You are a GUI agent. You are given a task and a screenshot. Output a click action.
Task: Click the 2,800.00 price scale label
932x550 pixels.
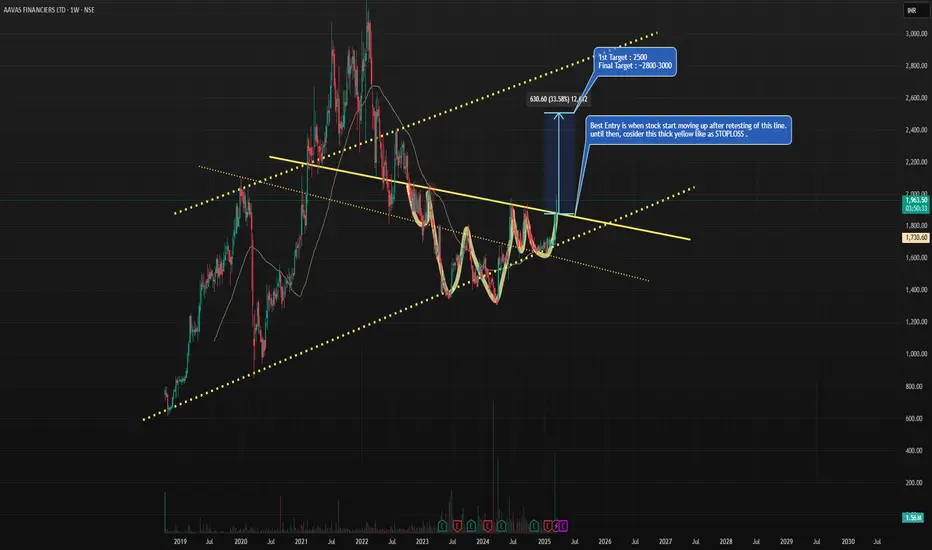coord(916,66)
